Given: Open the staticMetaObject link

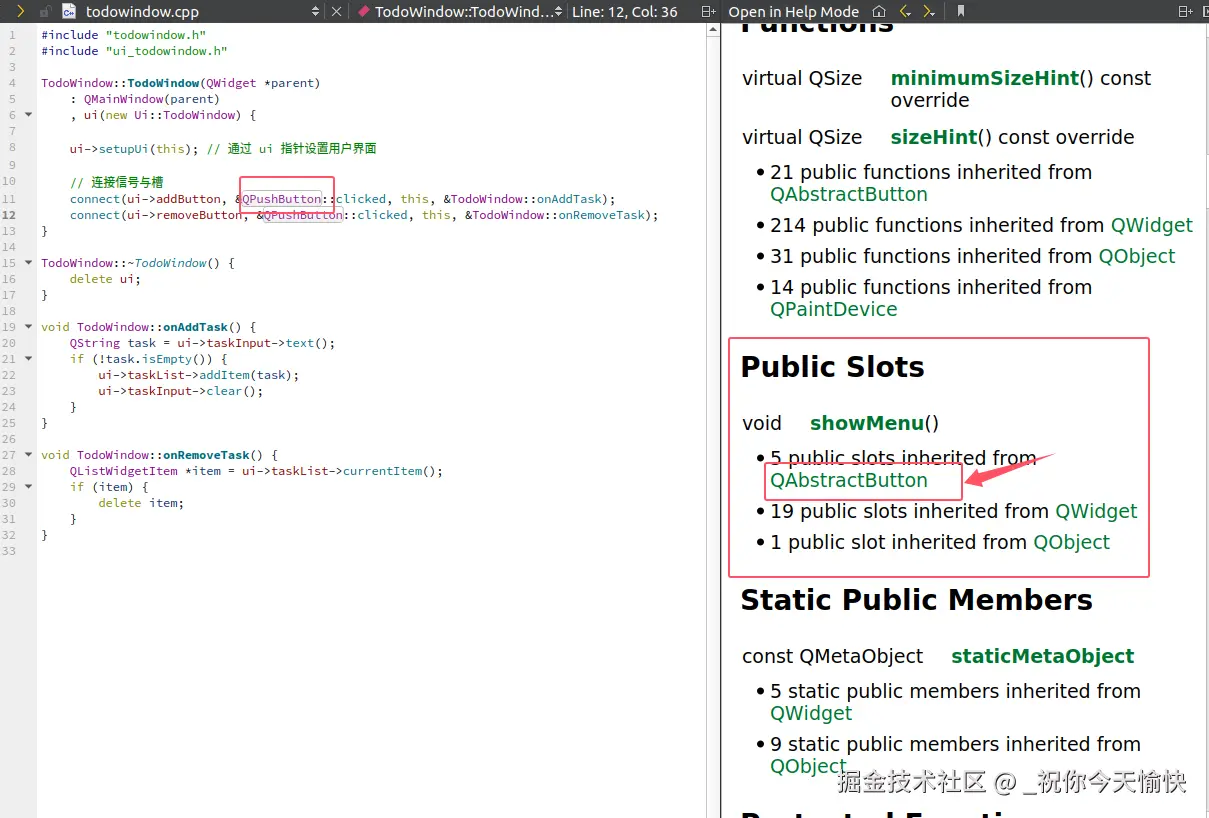Looking at the screenshot, I should point(1043,656).
